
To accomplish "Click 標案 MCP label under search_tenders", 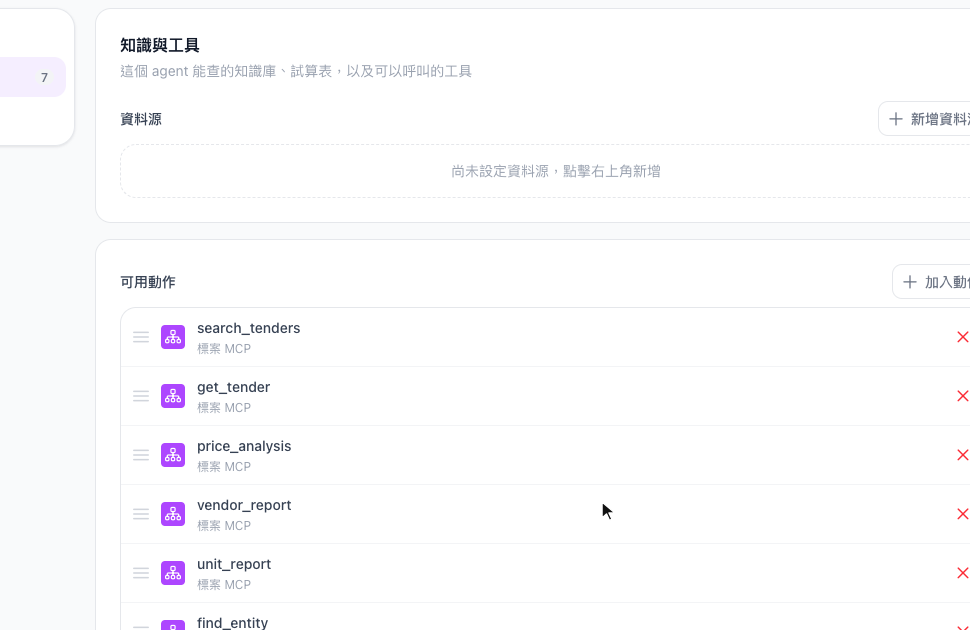I will pos(224,348).
